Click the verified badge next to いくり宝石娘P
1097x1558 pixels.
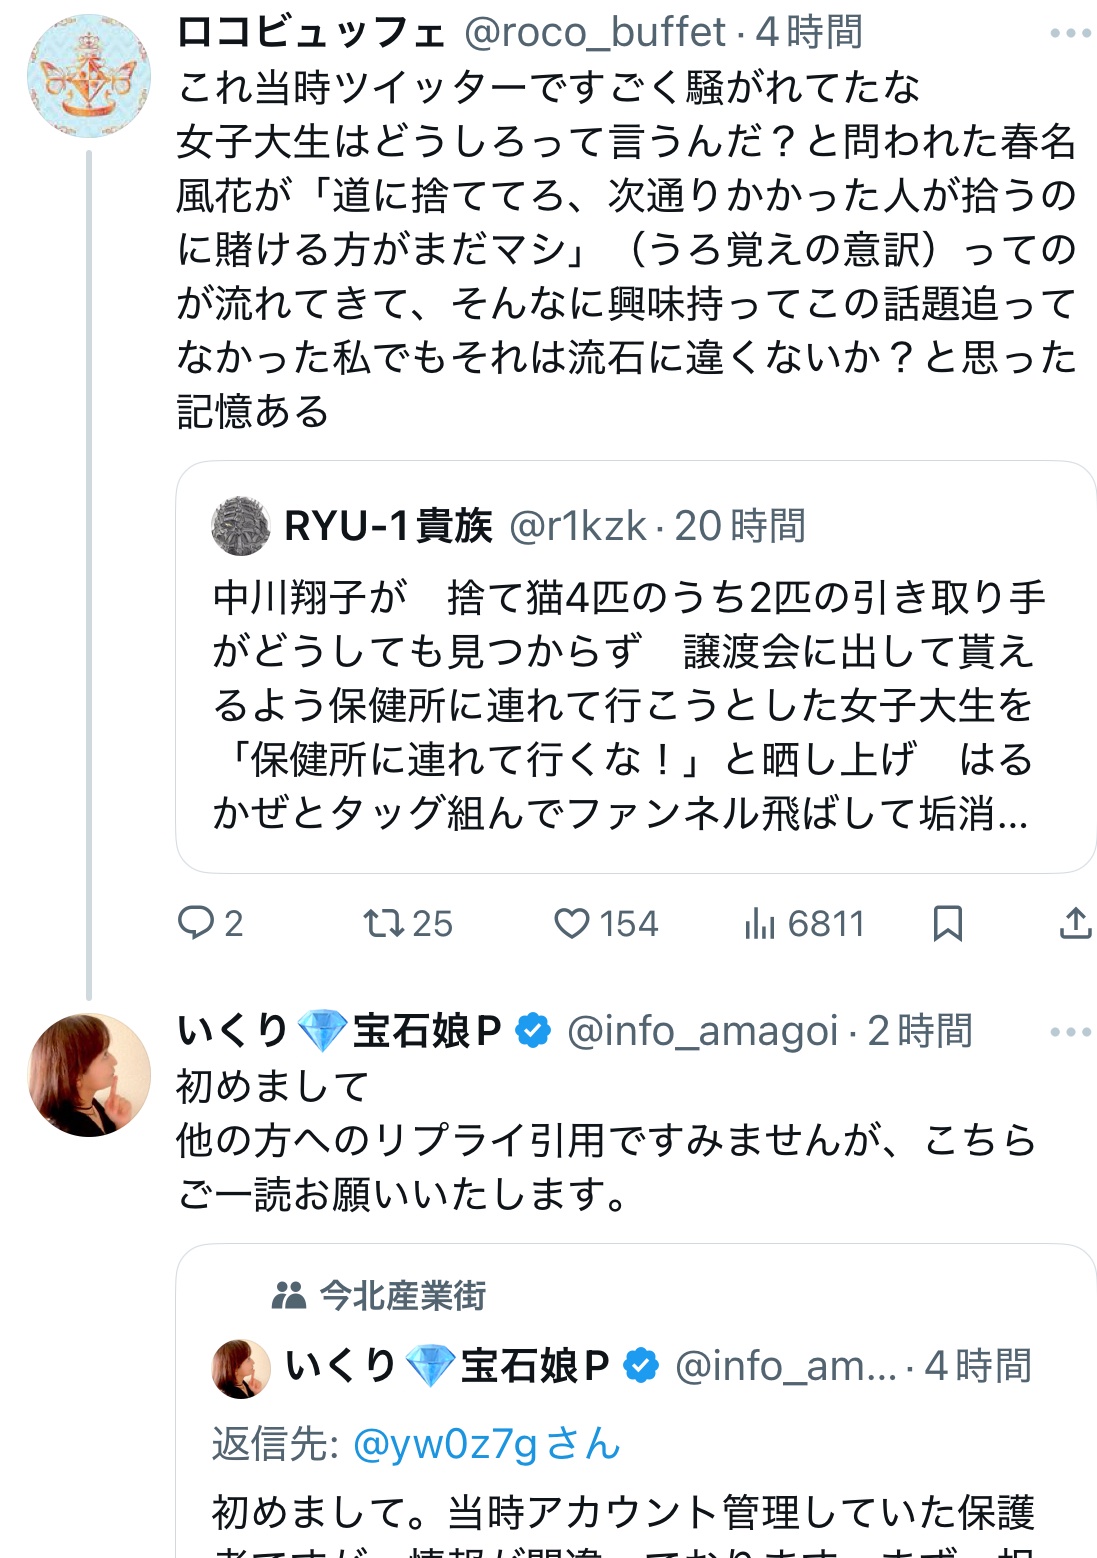533,1031
